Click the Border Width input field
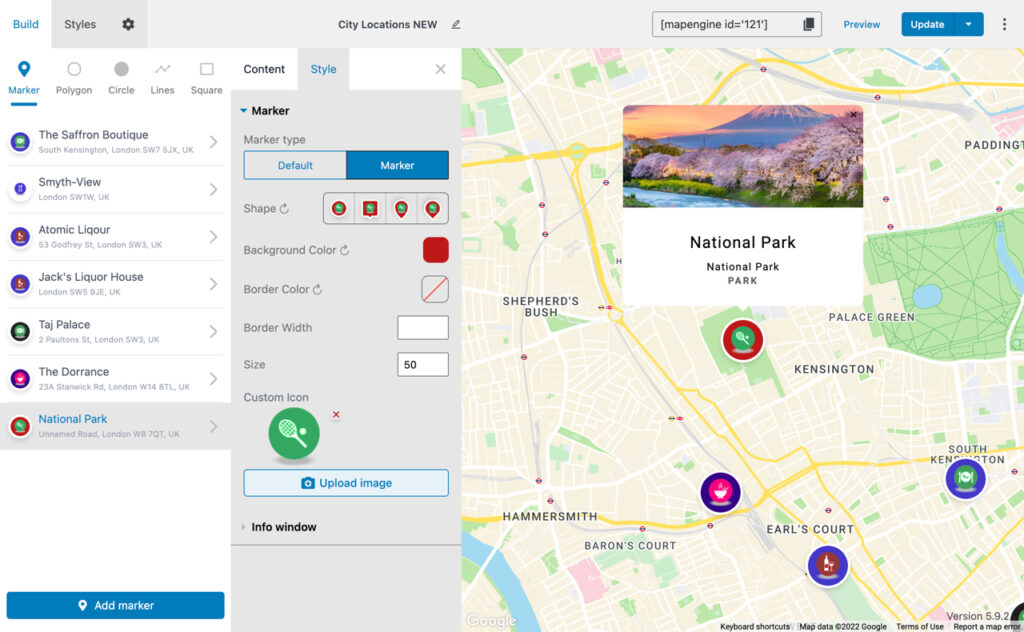Screen dimensions: 1024x632 click(x=422, y=327)
